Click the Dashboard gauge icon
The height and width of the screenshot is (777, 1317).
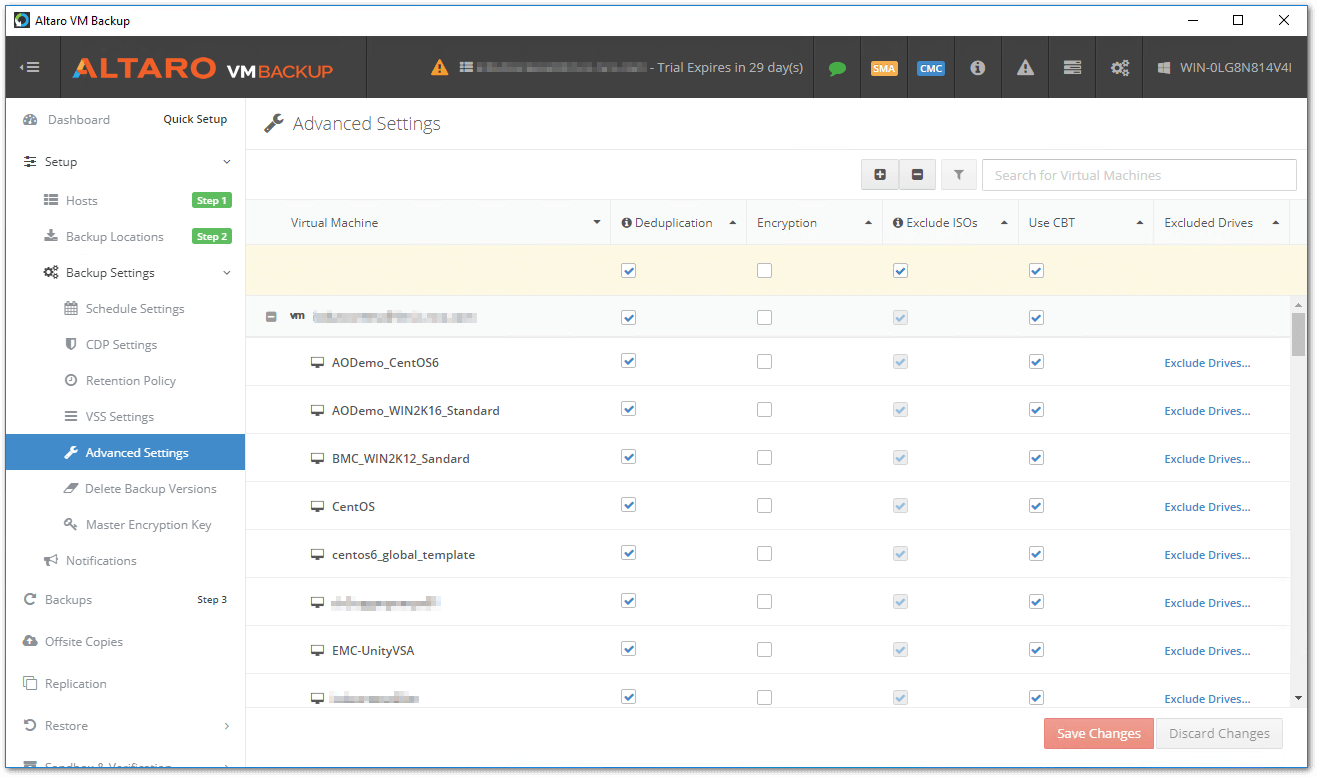30,120
